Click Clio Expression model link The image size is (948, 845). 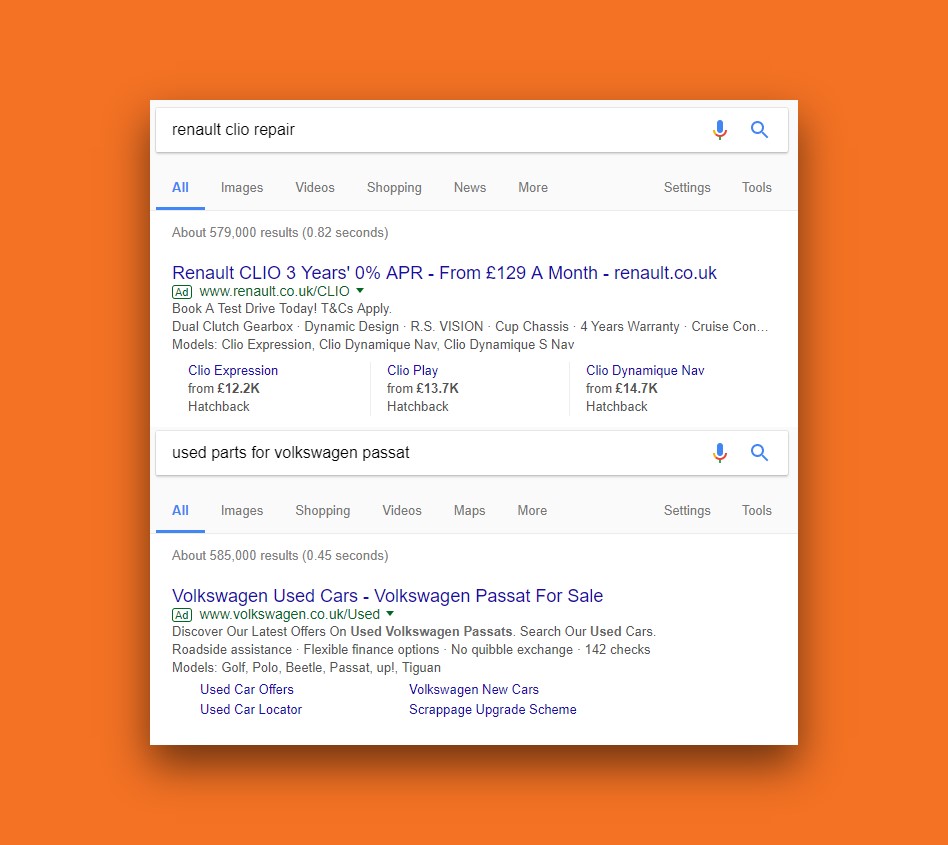point(233,371)
